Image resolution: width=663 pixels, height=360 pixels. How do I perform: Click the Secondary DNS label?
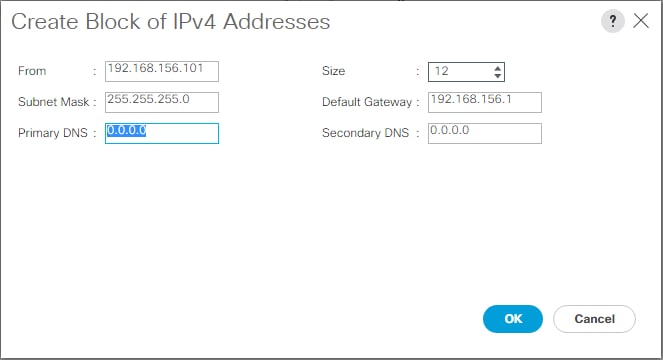(366, 133)
